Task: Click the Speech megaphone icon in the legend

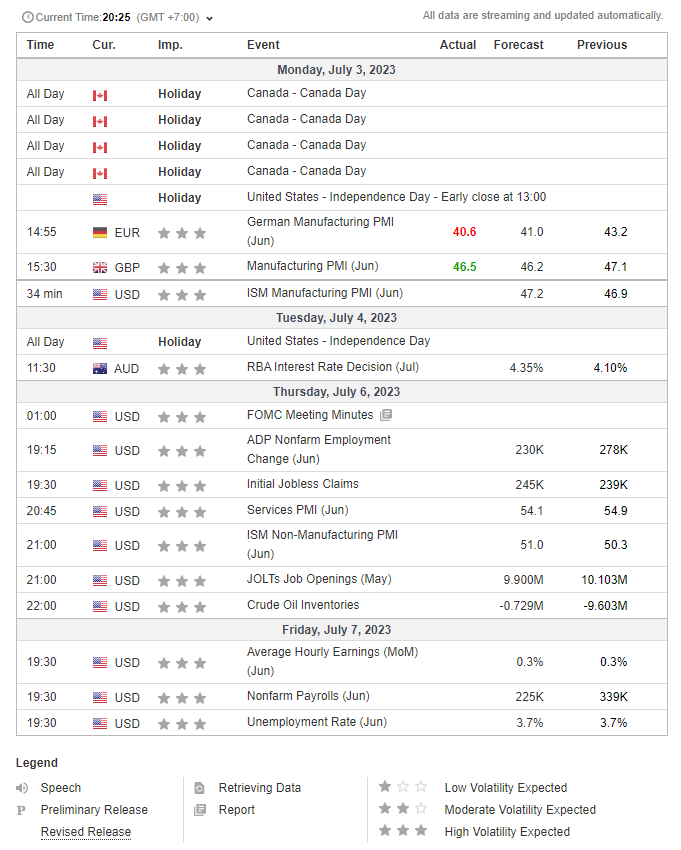Action: 22,788
